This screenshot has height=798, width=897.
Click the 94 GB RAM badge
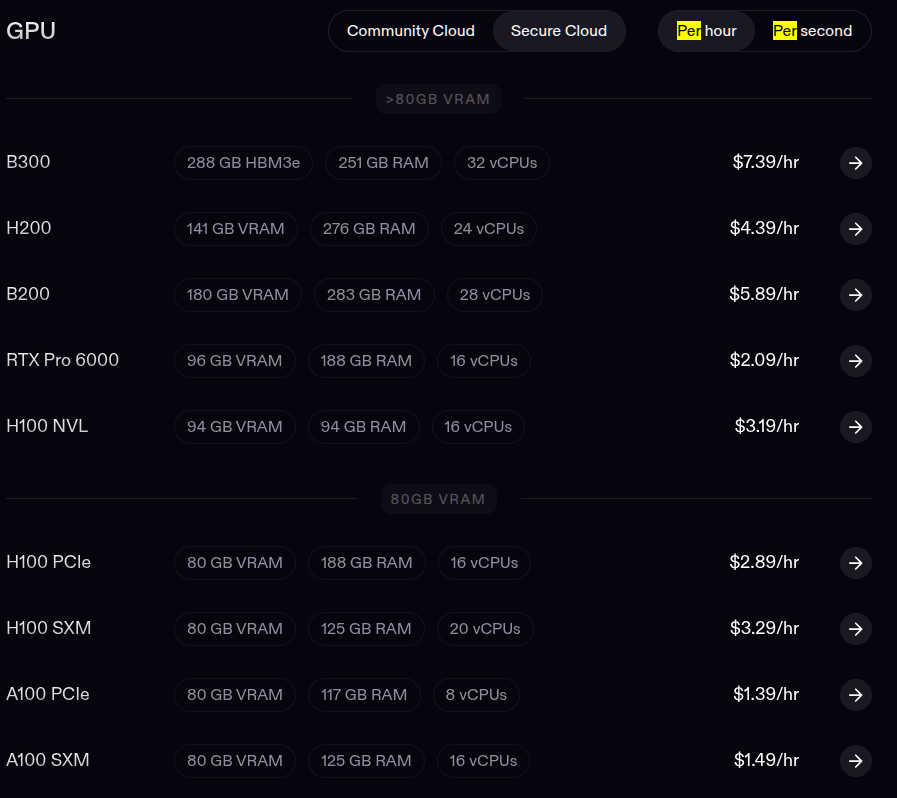363,427
